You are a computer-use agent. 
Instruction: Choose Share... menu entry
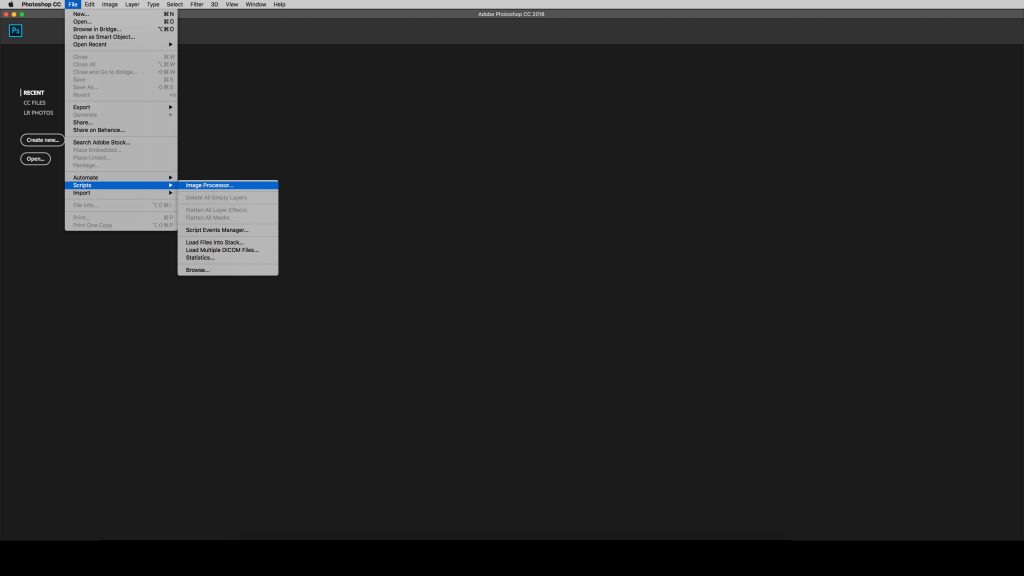(121, 122)
